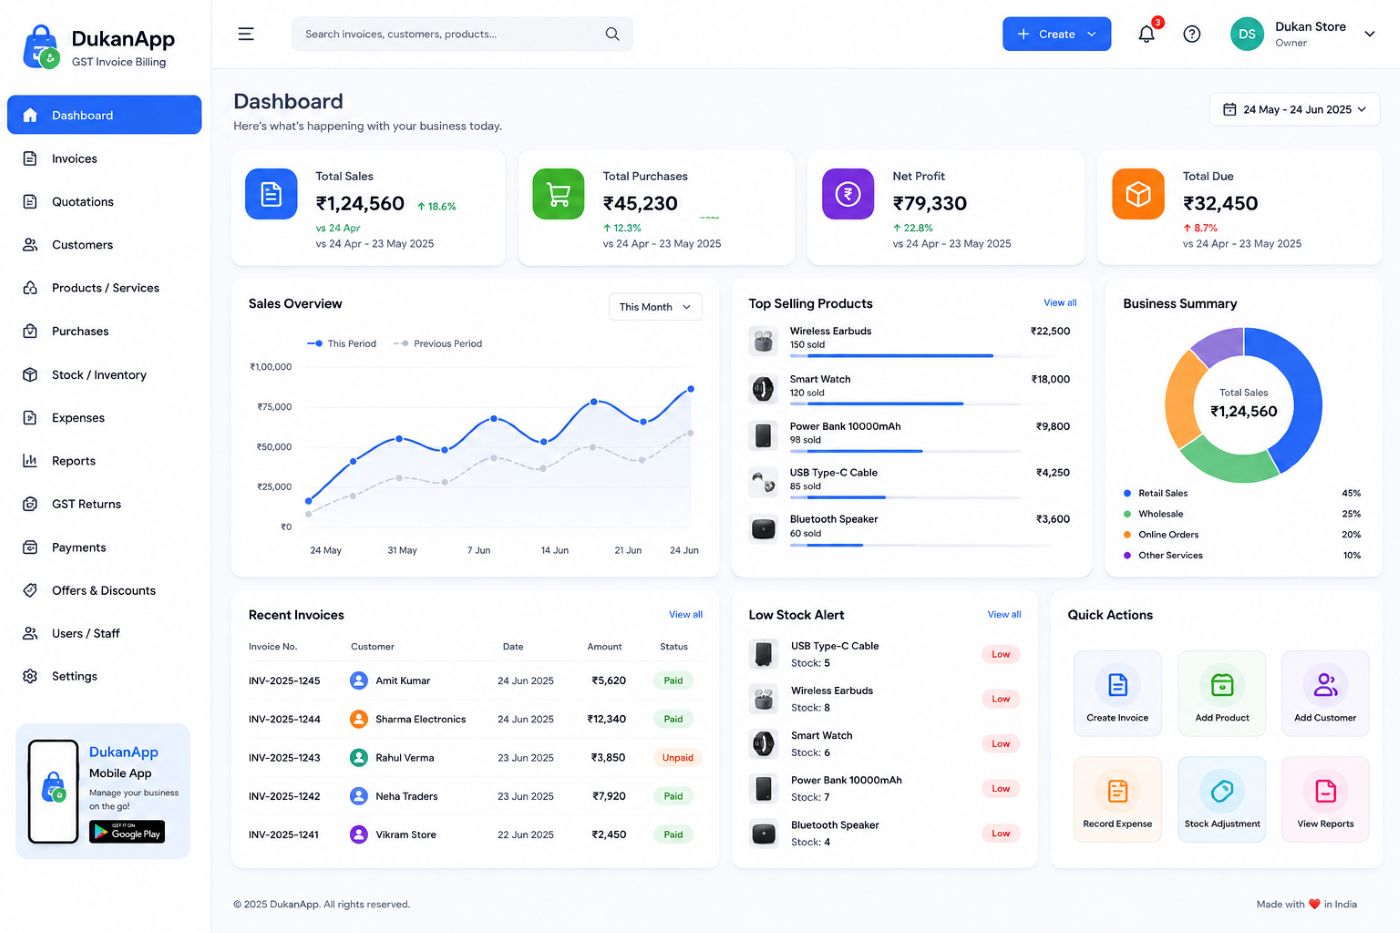Click the 24 Jun data point on chart
Screen dimensions: 1400x933
pyautogui.click(x=690, y=389)
